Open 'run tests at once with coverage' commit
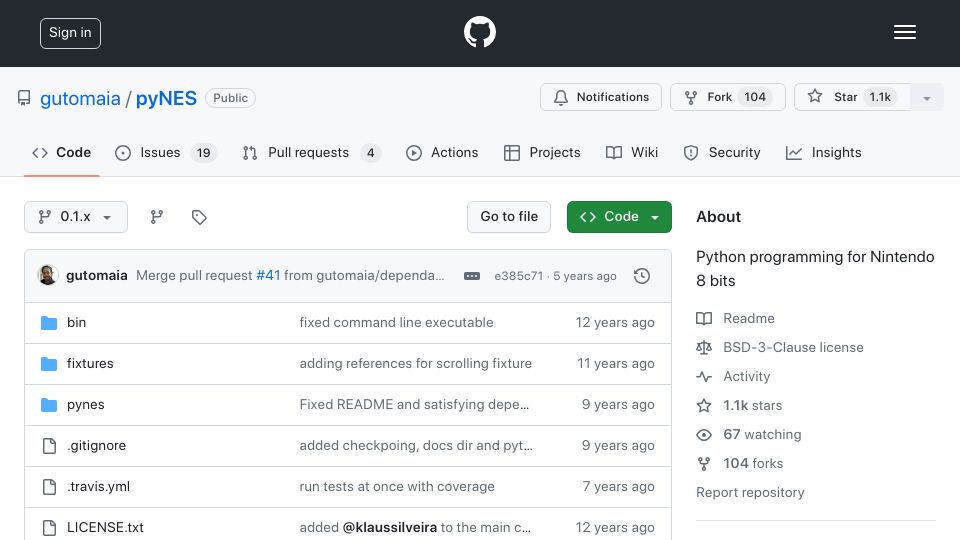Viewport: 960px width, 540px height. 397,487
